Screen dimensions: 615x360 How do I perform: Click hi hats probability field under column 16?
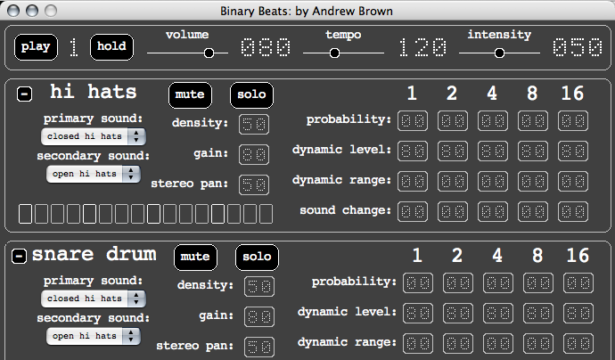pos(573,121)
